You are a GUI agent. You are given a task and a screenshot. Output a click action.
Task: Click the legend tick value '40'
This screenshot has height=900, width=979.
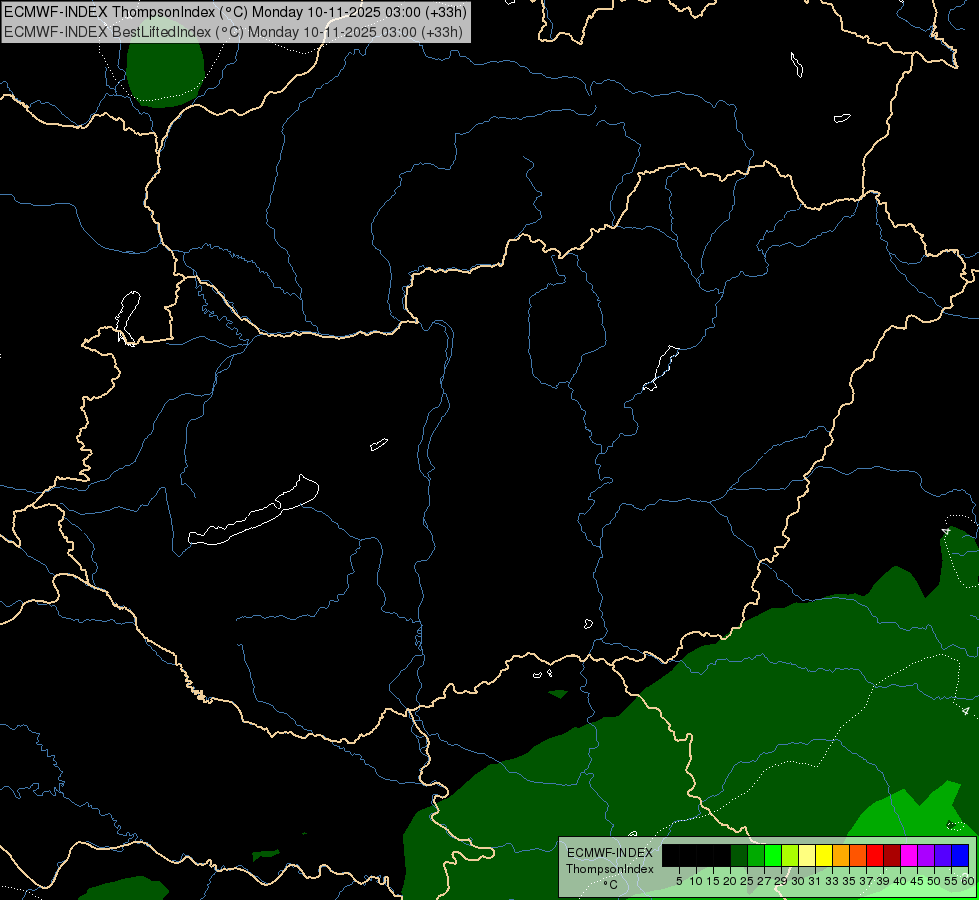coord(900,881)
